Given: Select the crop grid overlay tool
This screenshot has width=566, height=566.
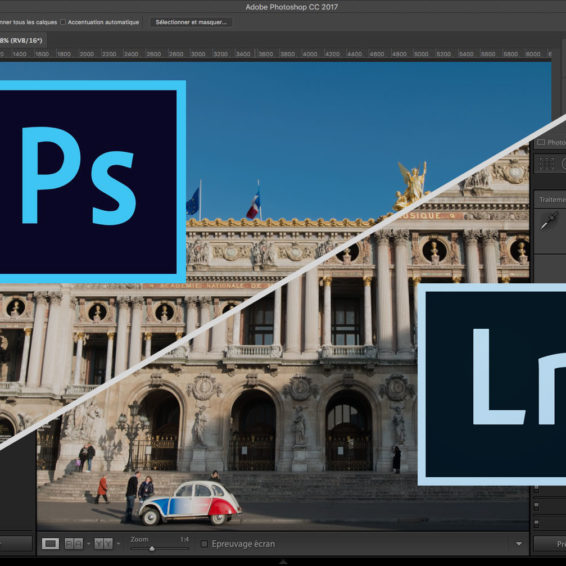Looking at the screenshot, I should [546, 164].
